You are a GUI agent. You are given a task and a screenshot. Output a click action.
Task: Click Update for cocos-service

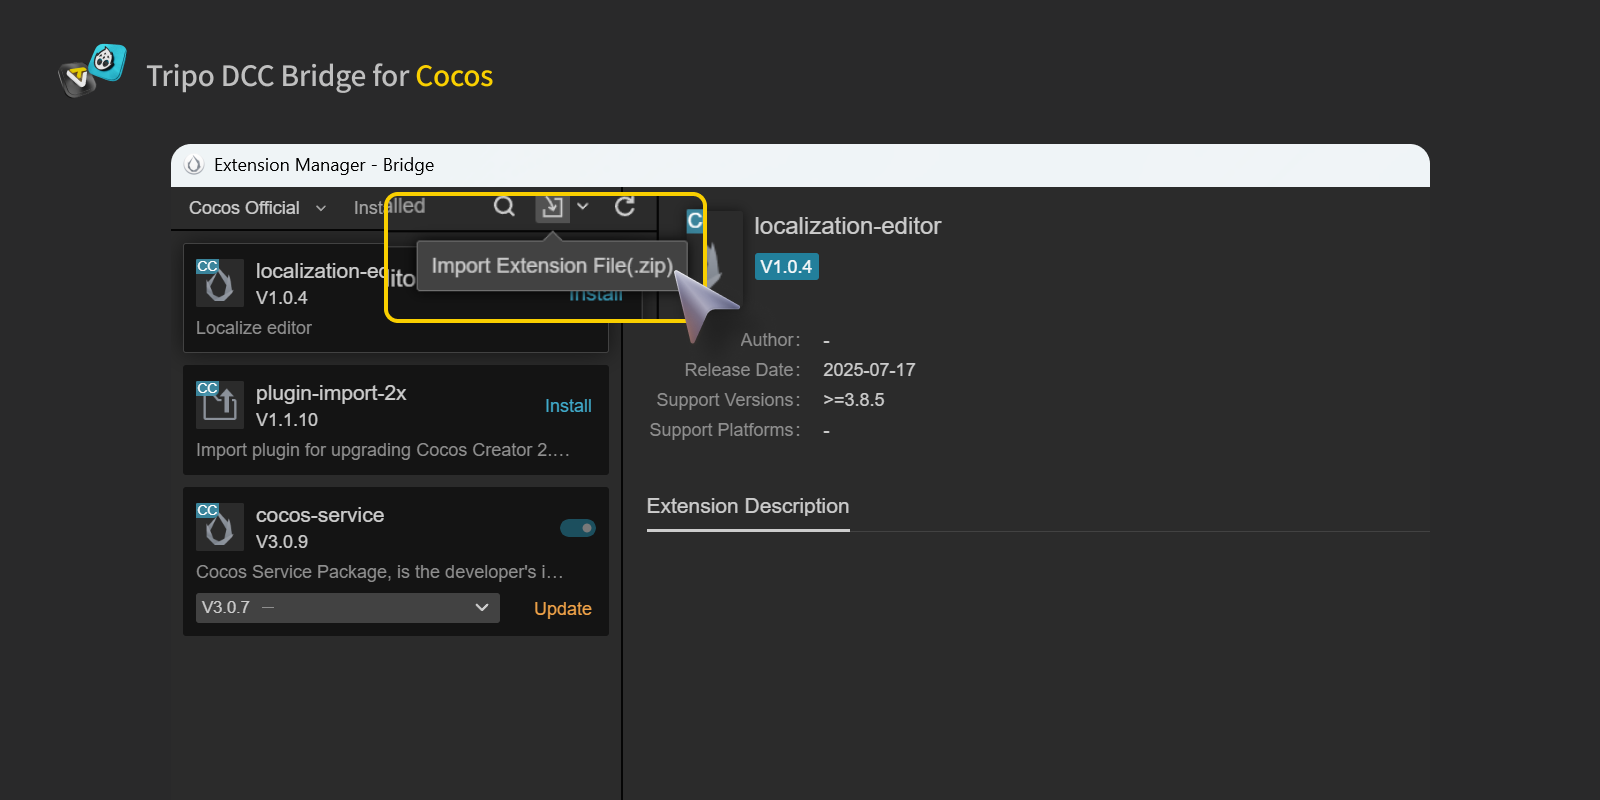click(562, 609)
